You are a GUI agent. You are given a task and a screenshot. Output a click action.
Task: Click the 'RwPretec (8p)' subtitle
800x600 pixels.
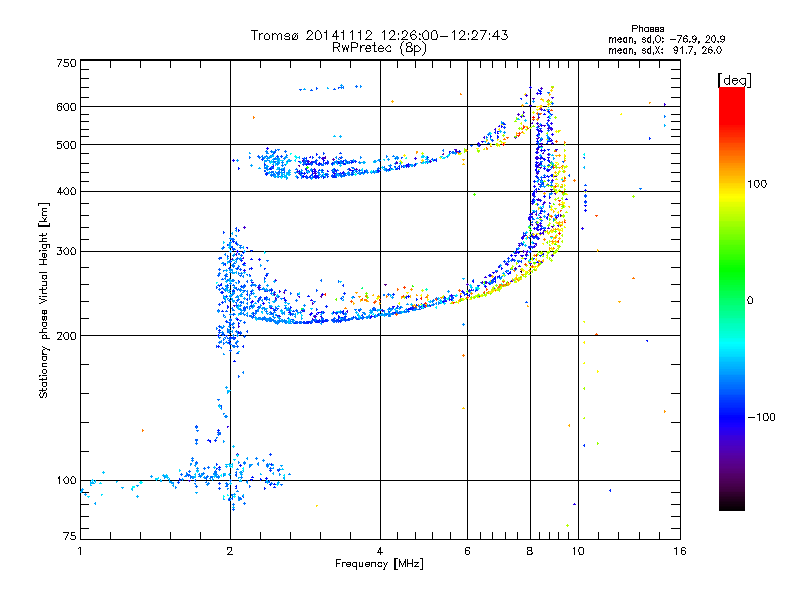[x=379, y=48]
